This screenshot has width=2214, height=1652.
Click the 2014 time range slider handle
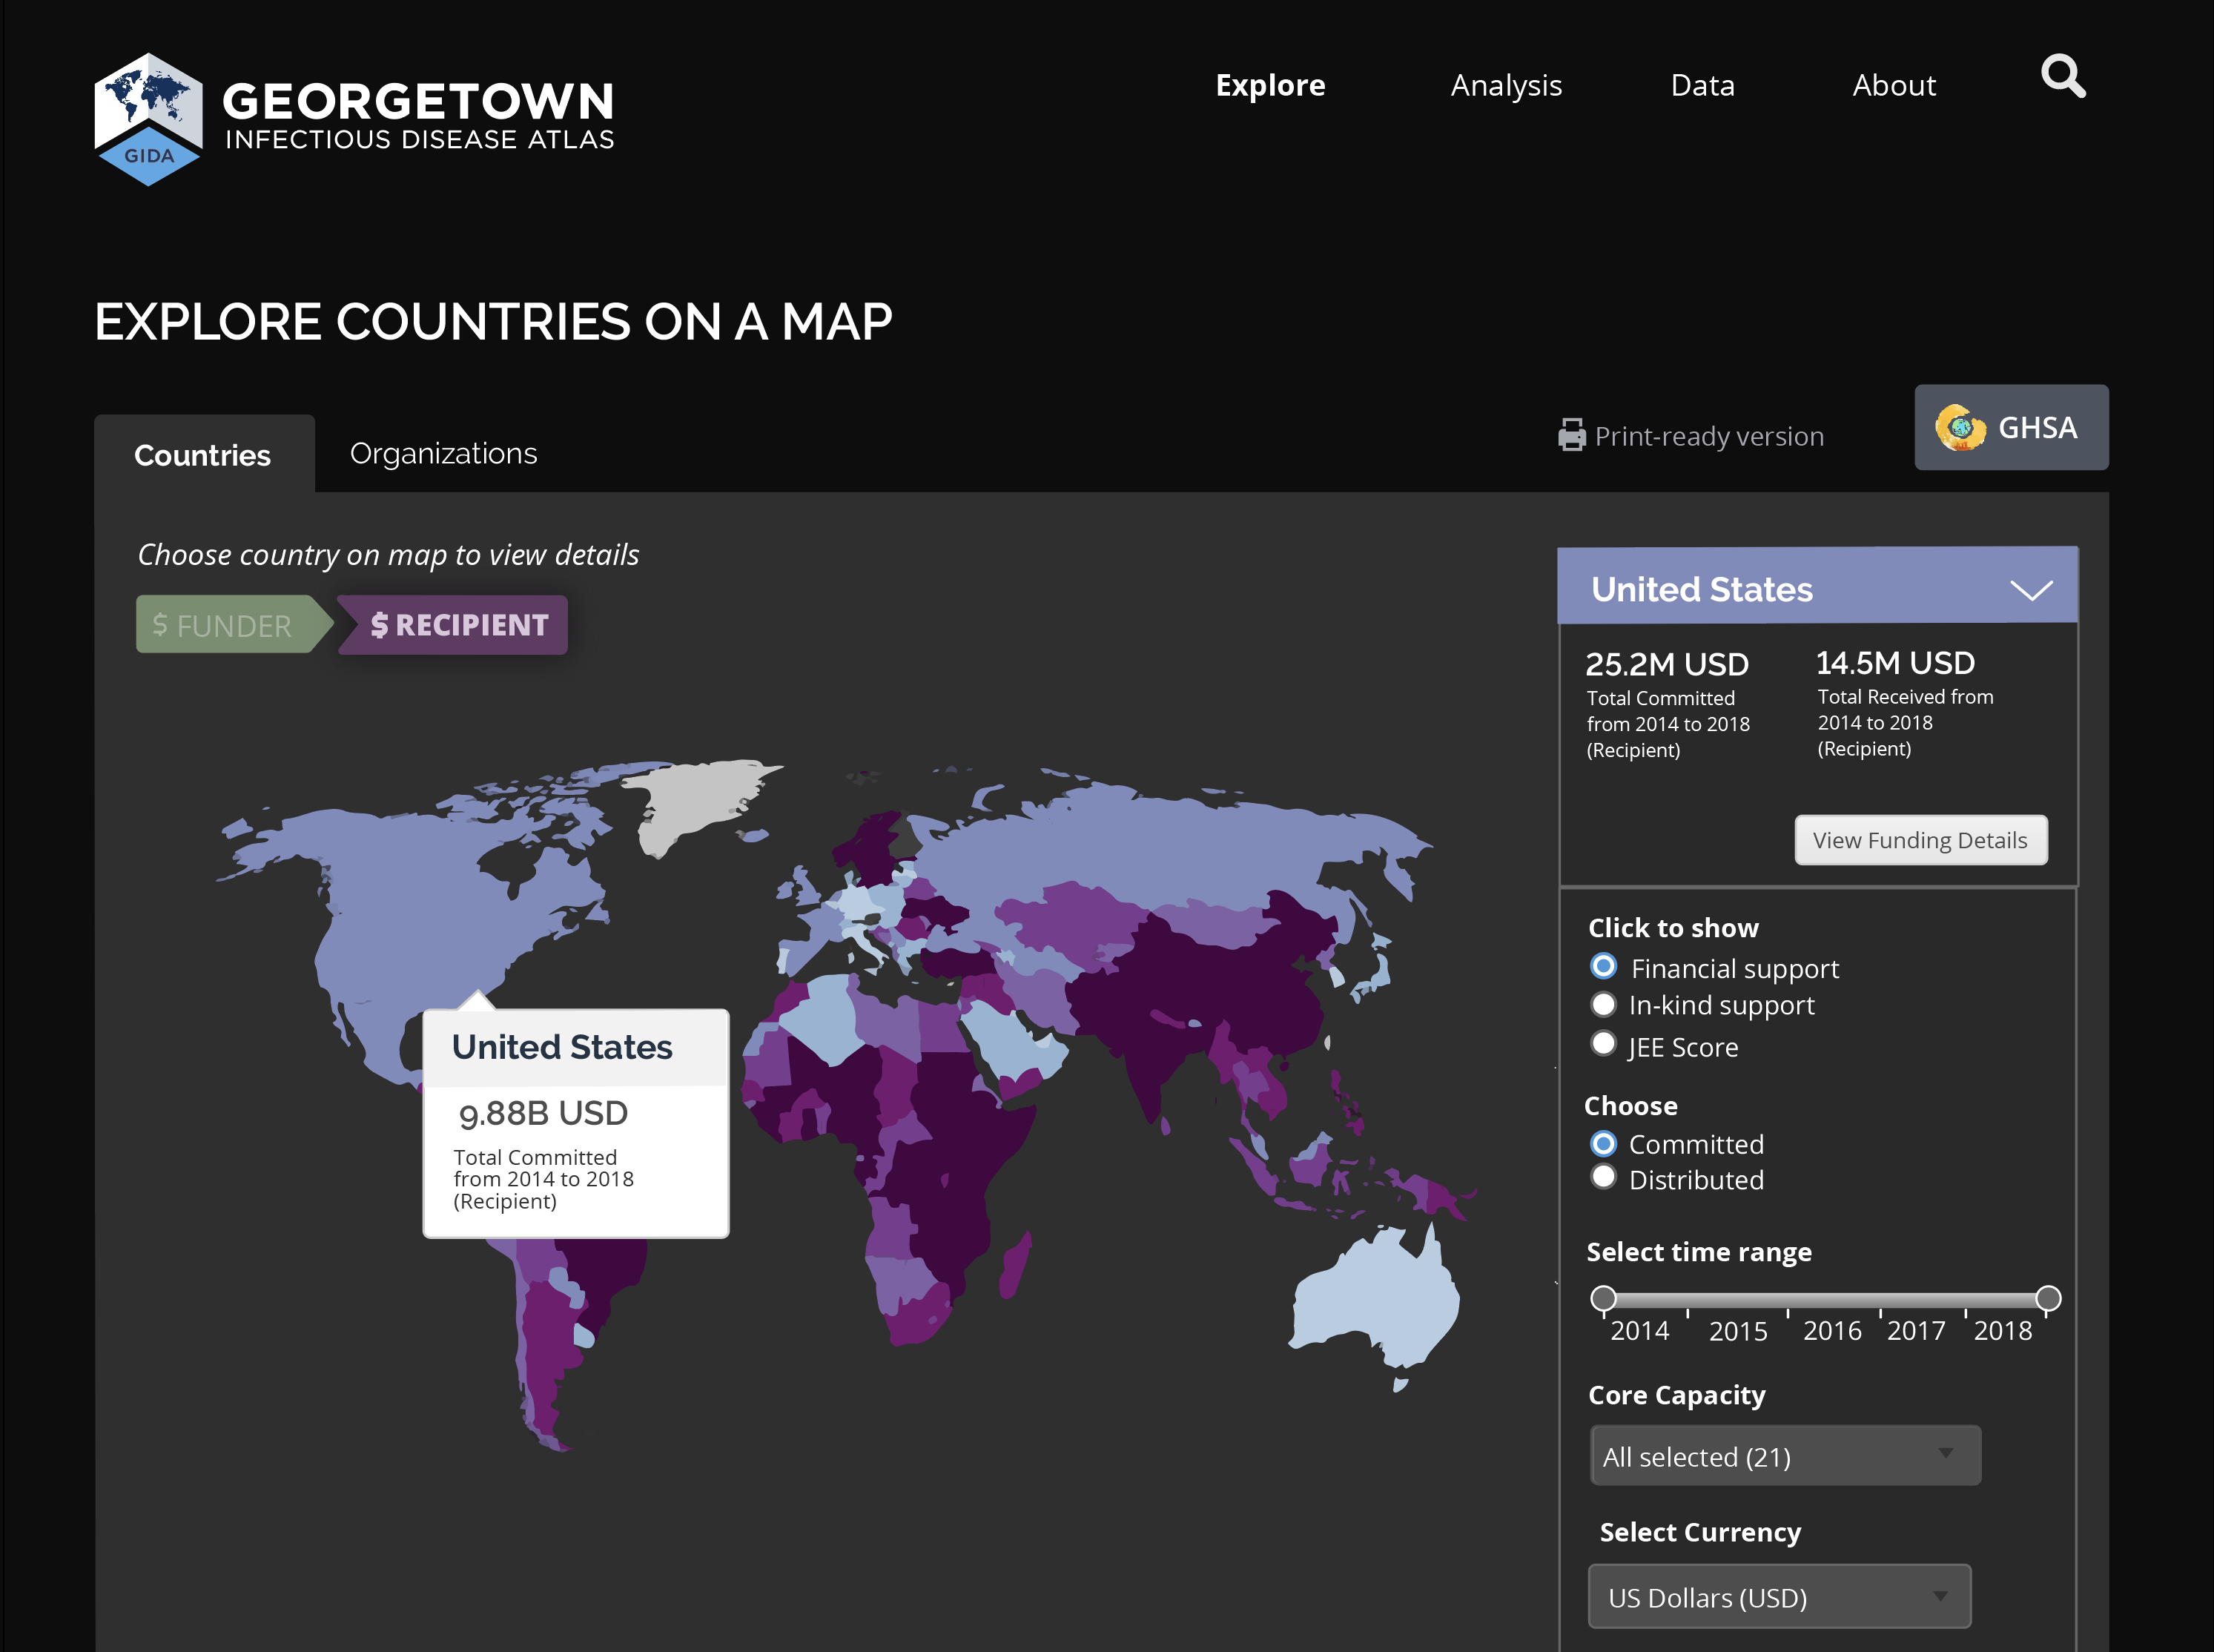click(x=1603, y=1298)
